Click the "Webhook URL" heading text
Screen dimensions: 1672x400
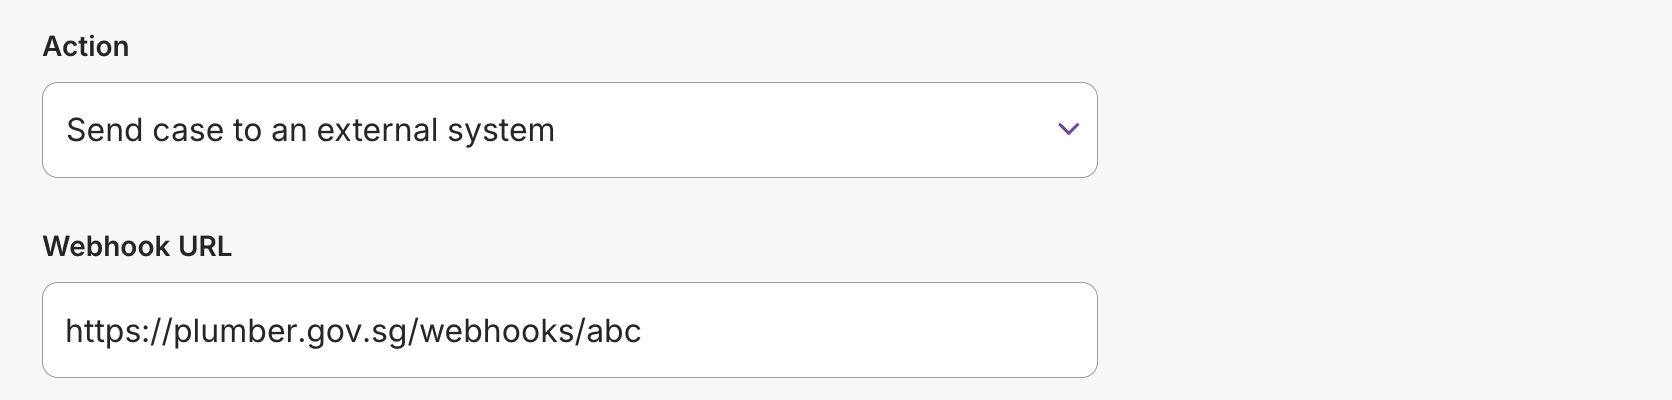point(137,247)
